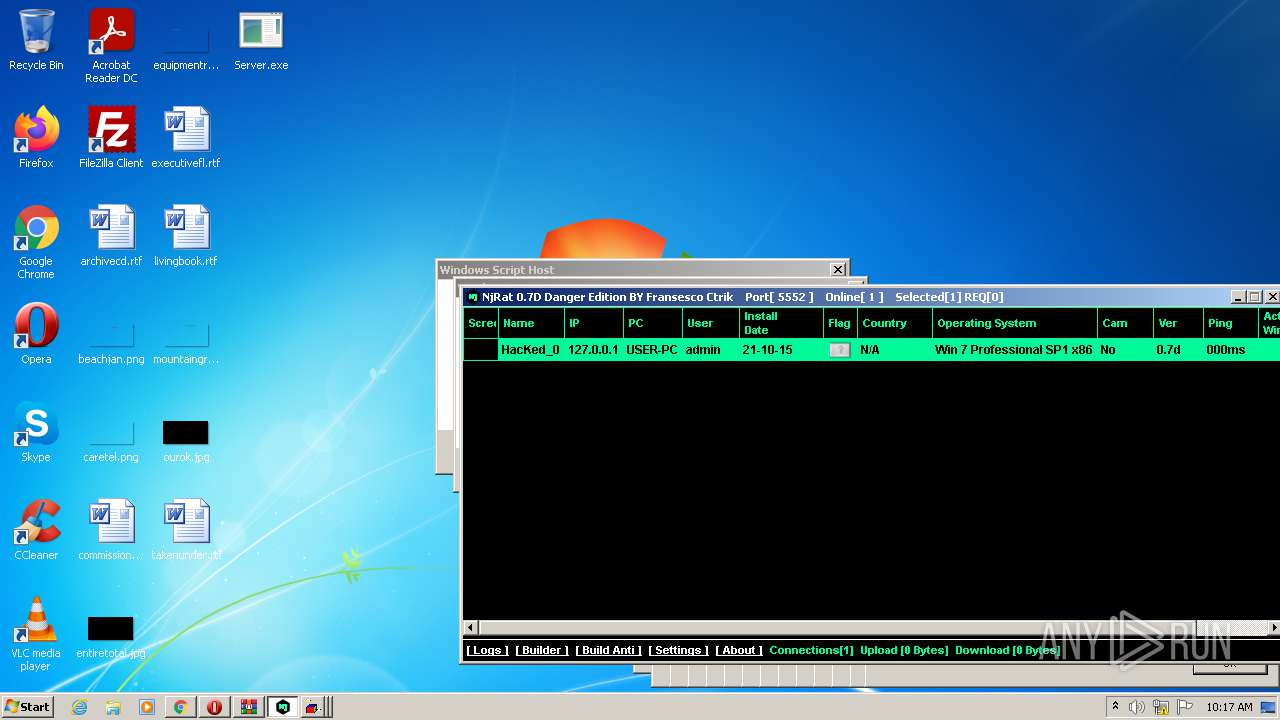Open Google Chrome desktop shortcut

point(36,242)
